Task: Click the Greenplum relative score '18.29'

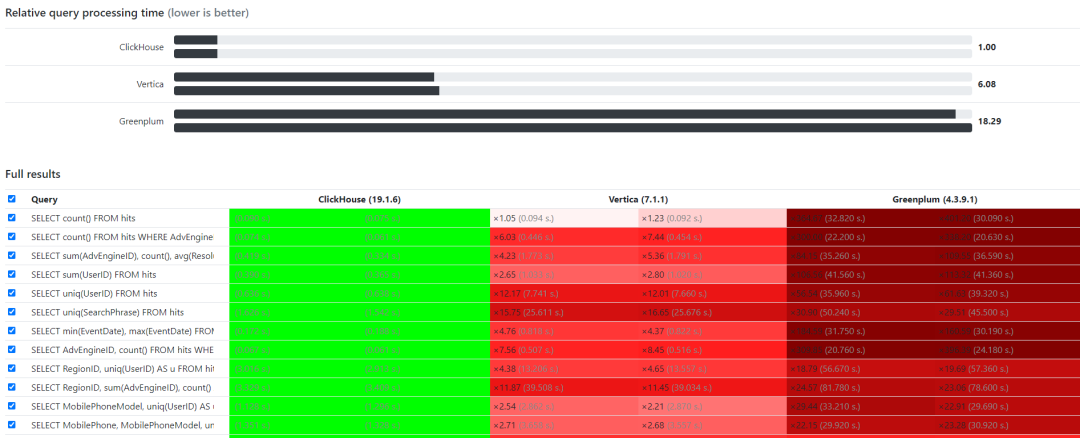Action: click(x=989, y=121)
